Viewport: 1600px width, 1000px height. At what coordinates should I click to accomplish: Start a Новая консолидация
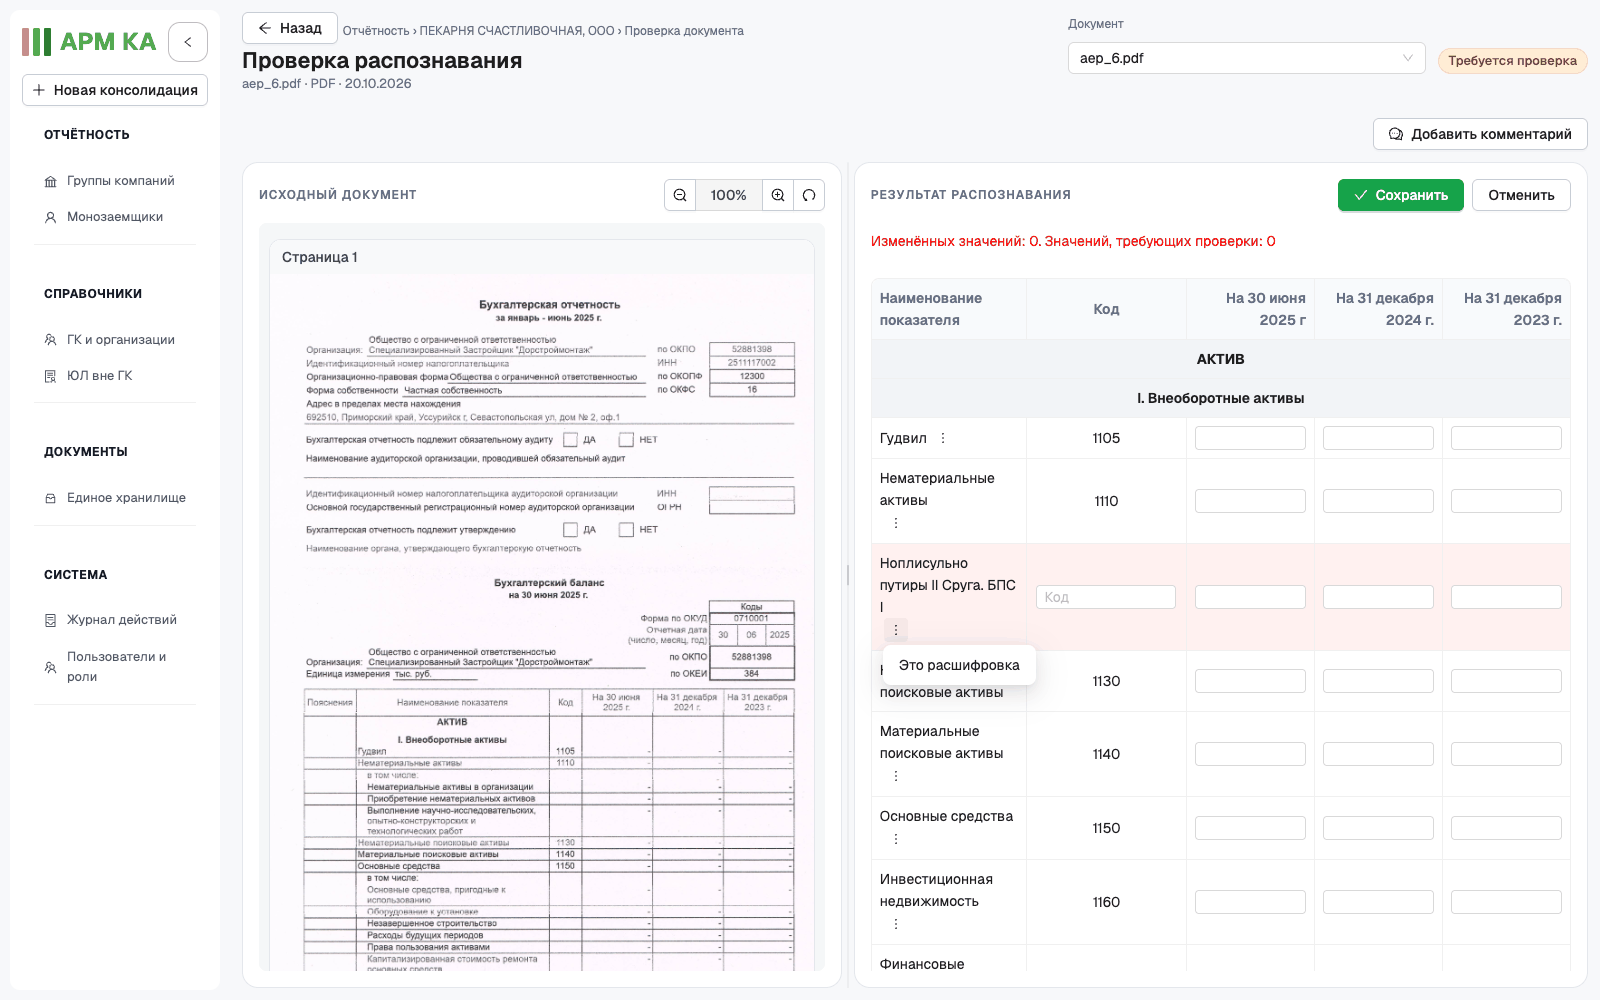tap(115, 90)
